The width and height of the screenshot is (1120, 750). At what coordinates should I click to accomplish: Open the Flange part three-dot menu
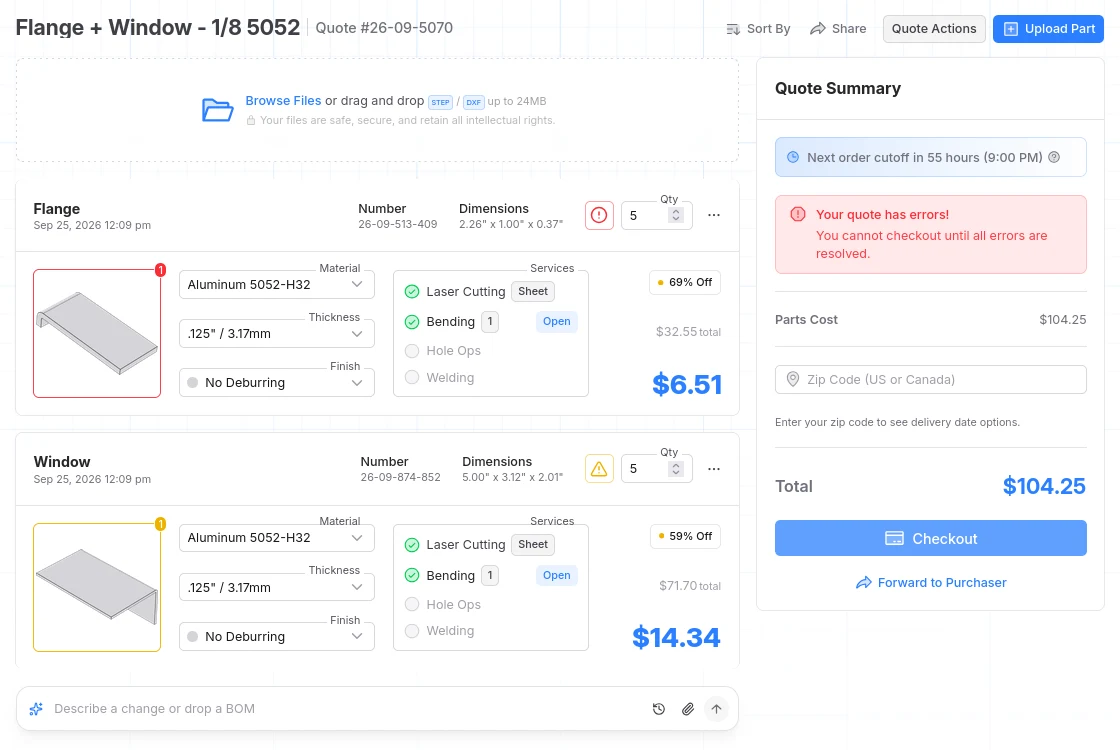pyautogui.click(x=714, y=215)
